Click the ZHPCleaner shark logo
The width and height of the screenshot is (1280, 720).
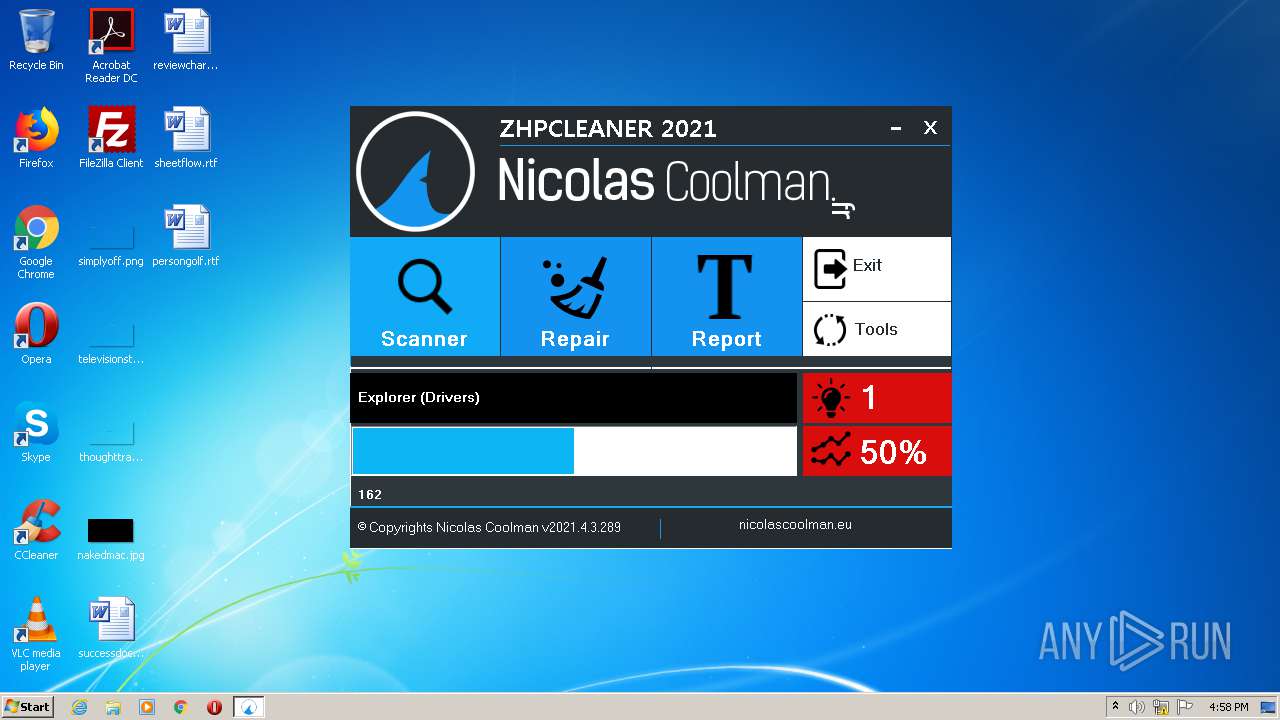click(x=415, y=171)
